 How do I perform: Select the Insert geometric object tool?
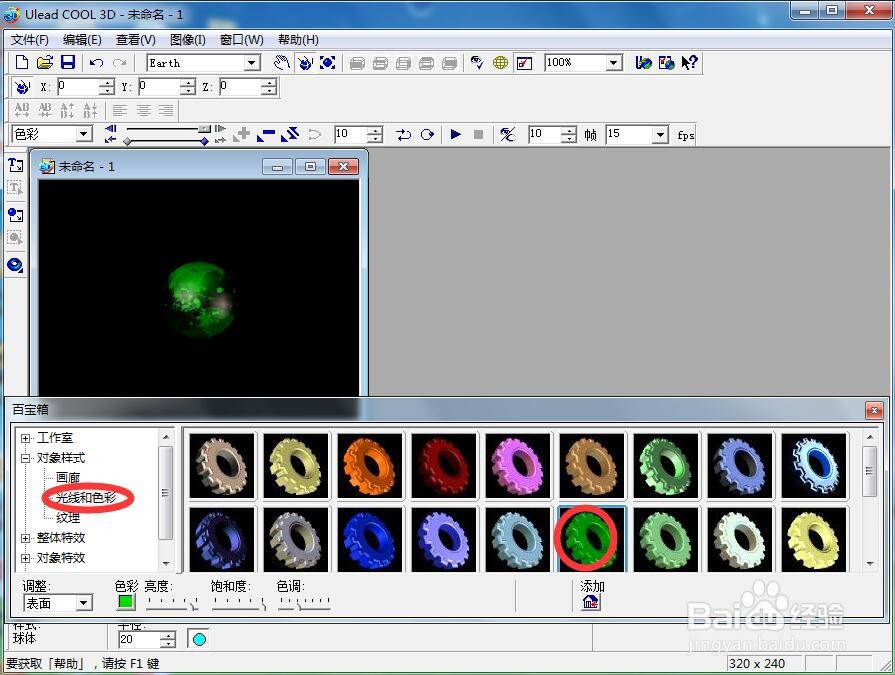coord(15,265)
